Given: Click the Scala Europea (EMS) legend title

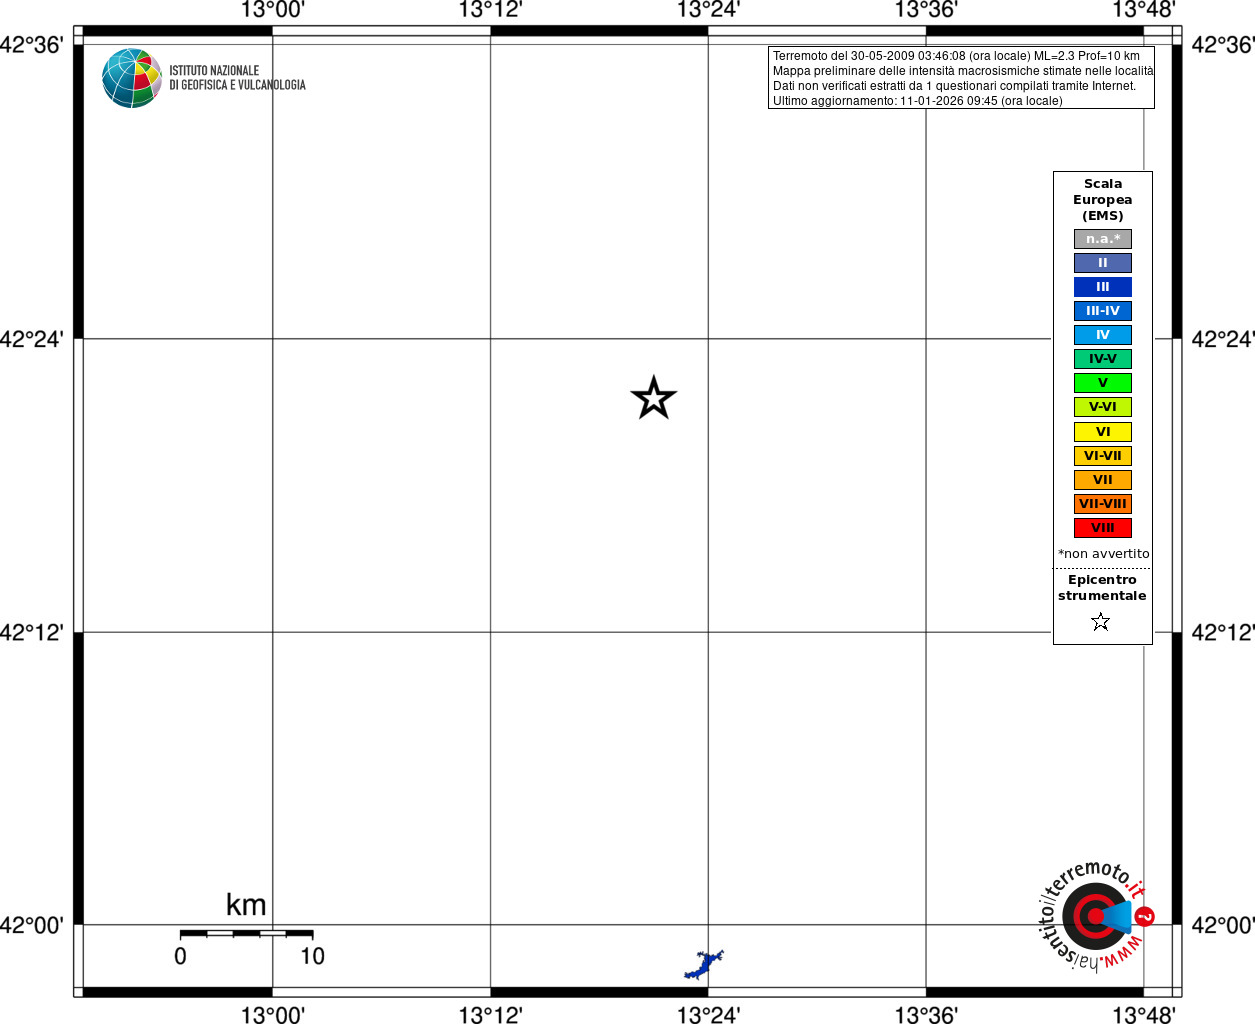Looking at the screenshot, I should coord(1103,200).
